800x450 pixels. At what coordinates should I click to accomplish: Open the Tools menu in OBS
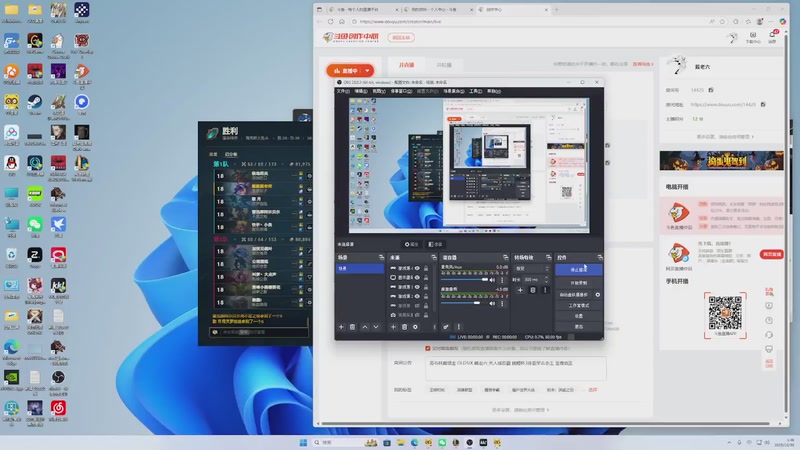tap(475, 91)
